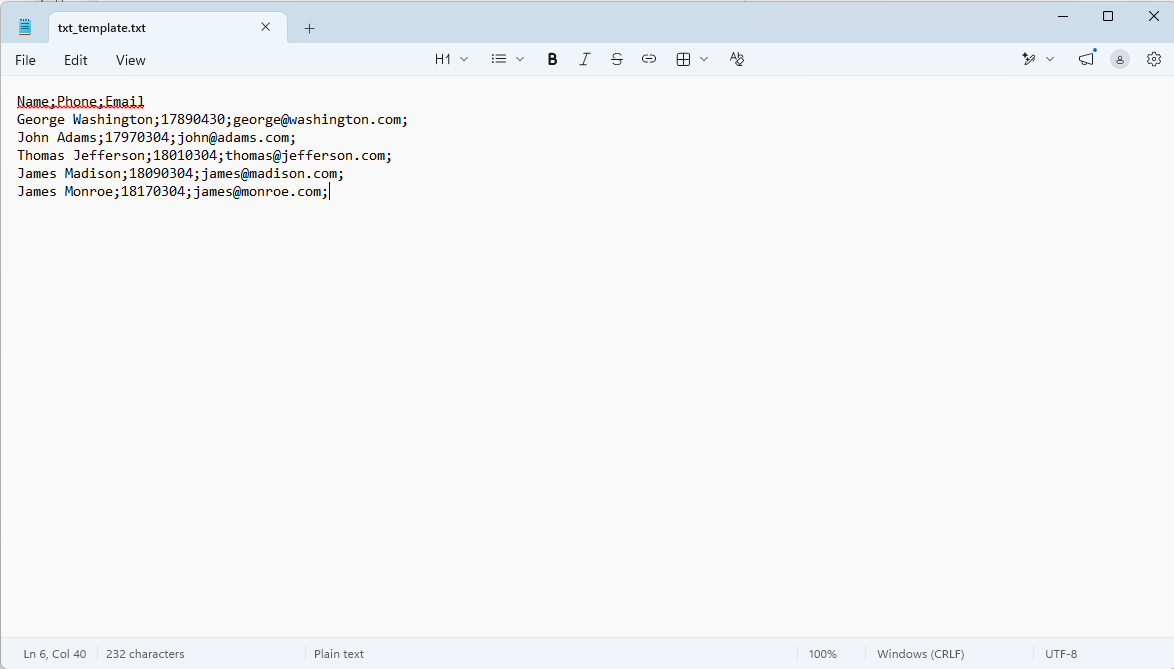Screen dimensions: 1174x669
Task: Click the James Madison line
Action: pos(180,174)
